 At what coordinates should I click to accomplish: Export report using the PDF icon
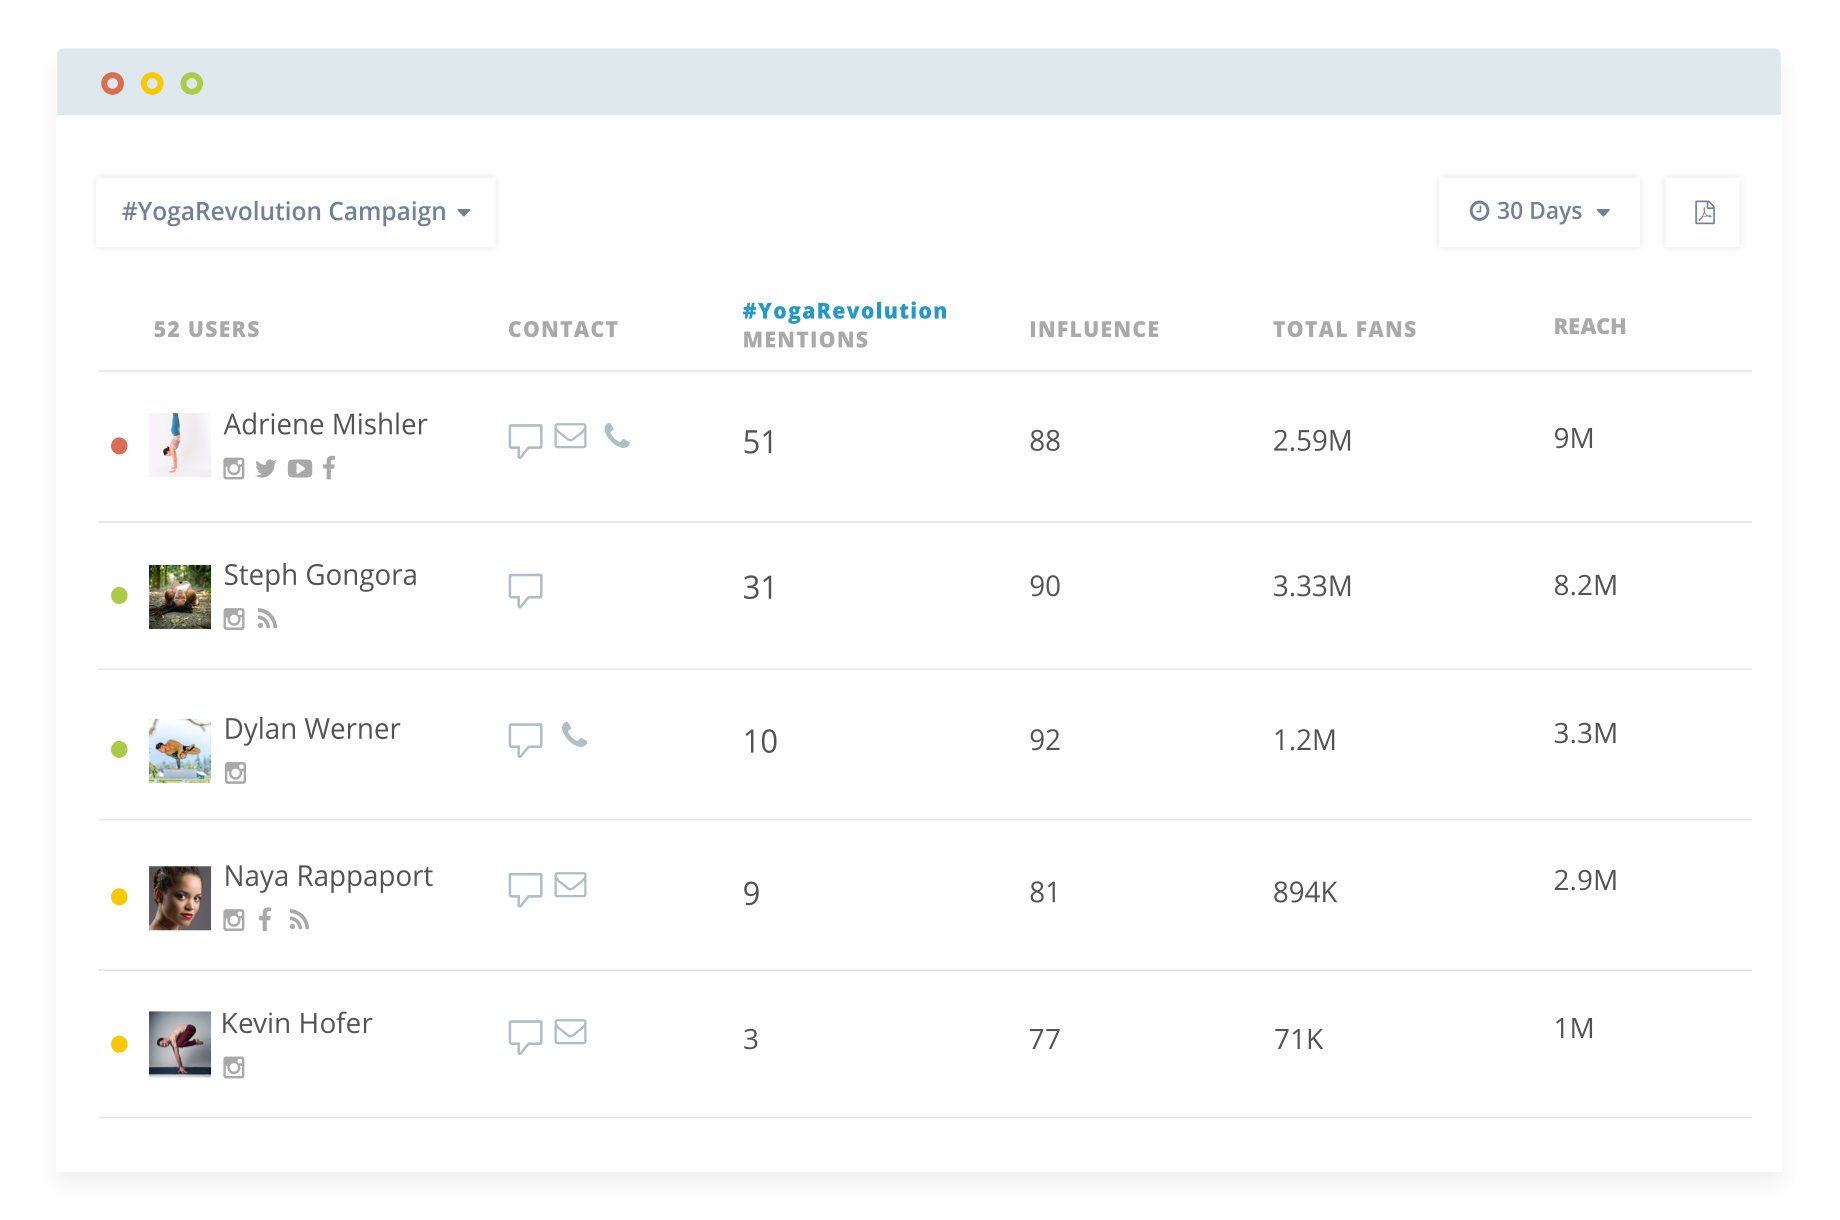1704,212
